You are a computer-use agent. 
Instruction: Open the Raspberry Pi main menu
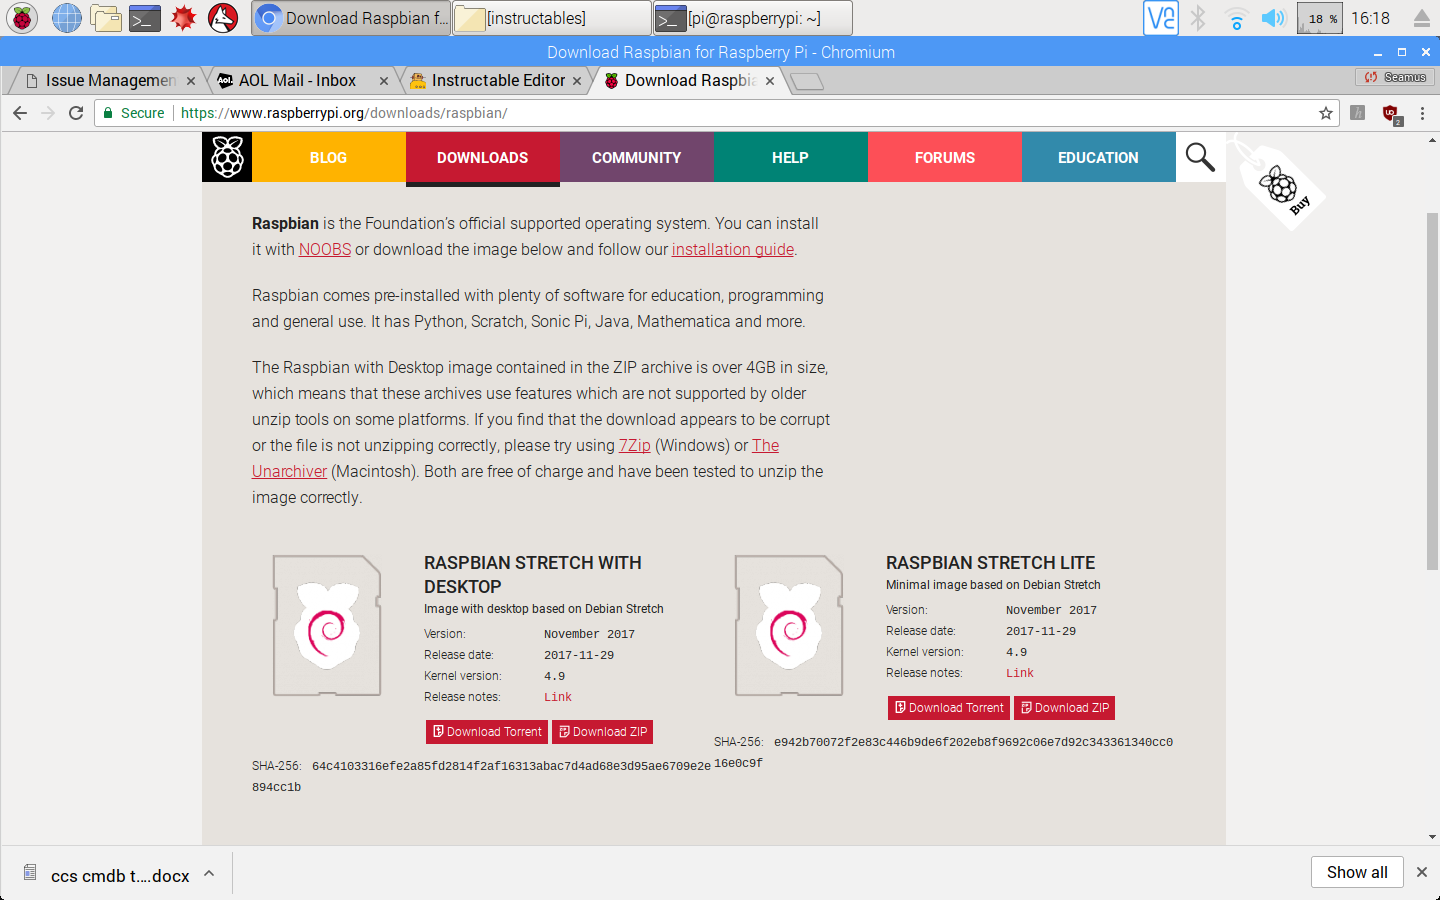tap(22, 17)
